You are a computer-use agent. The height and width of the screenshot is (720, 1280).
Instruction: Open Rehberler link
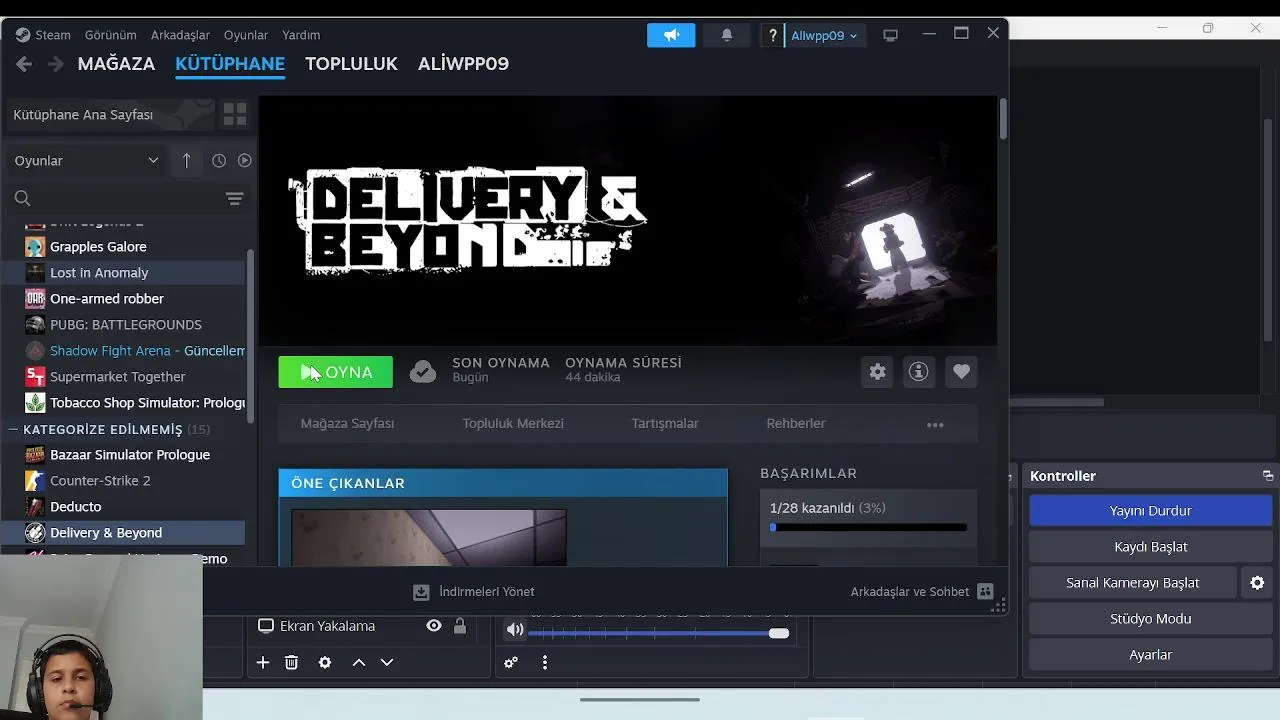[796, 424]
